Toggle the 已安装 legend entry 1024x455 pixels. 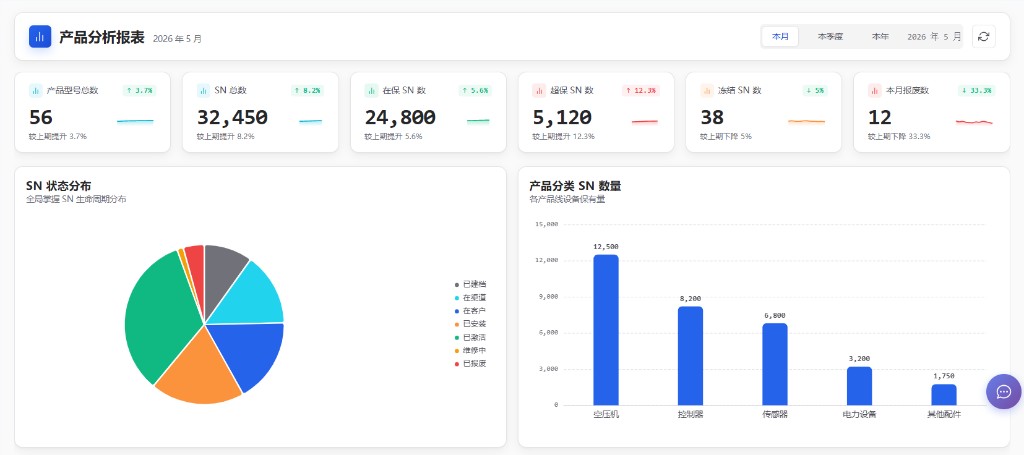pyautogui.click(x=470, y=324)
